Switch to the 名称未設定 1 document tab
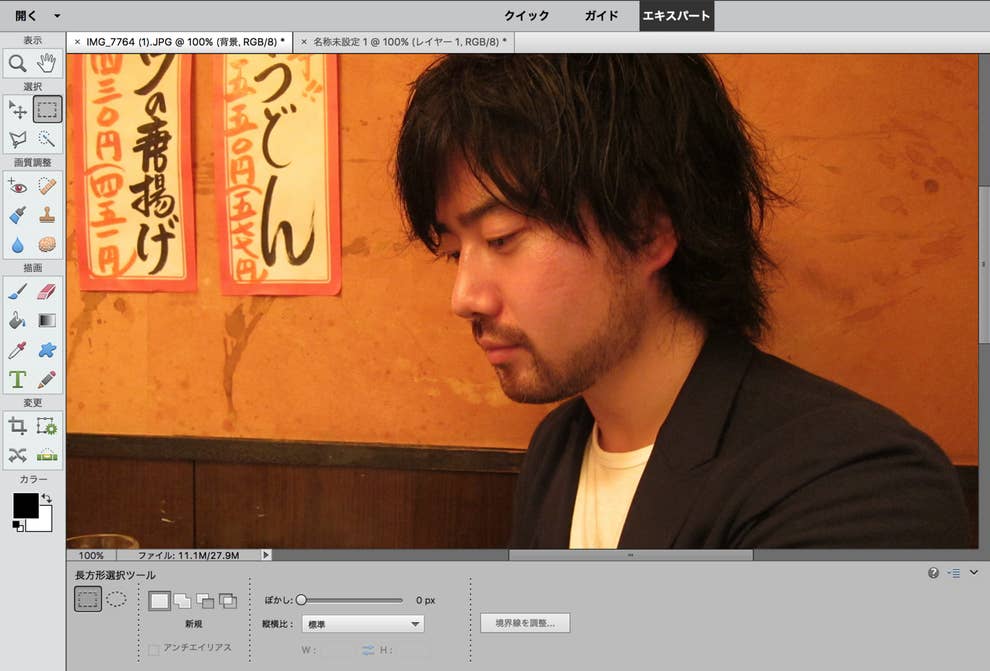 (x=408, y=42)
